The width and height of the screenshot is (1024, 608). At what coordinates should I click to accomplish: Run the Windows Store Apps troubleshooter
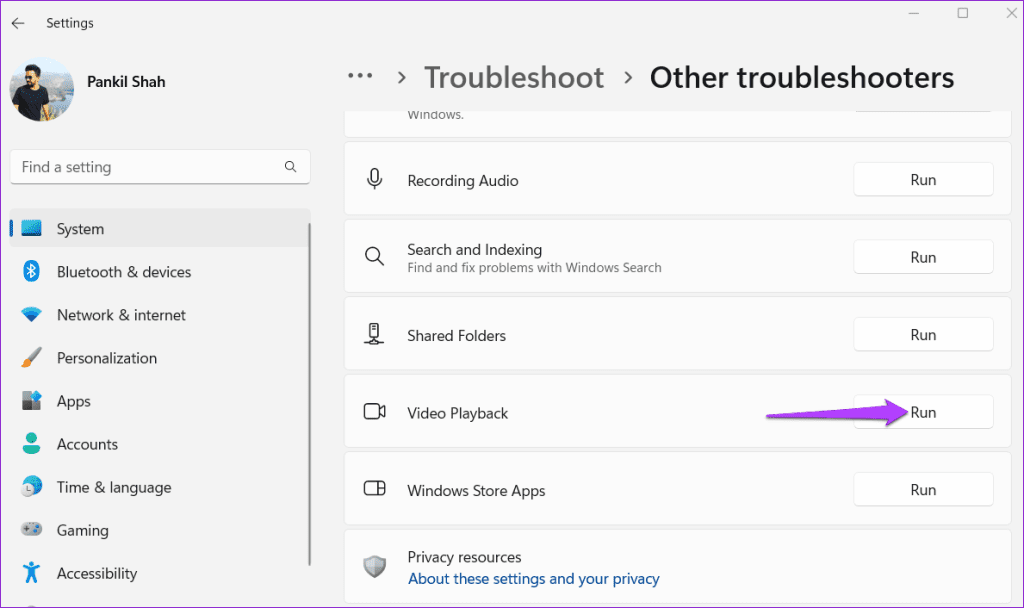pyautogui.click(x=922, y=490)
